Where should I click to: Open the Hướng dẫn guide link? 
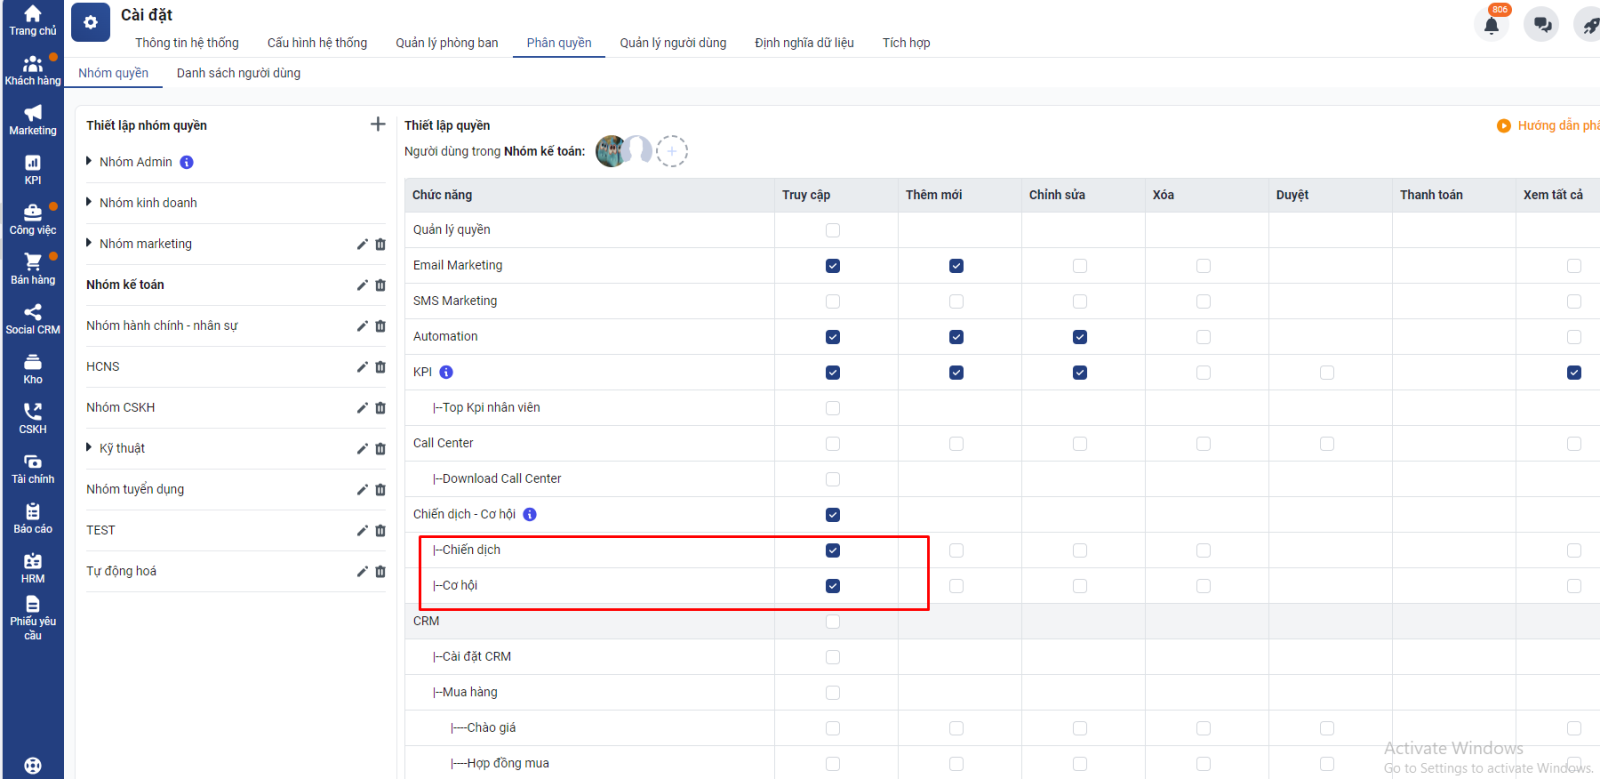tap(1556, 126)
